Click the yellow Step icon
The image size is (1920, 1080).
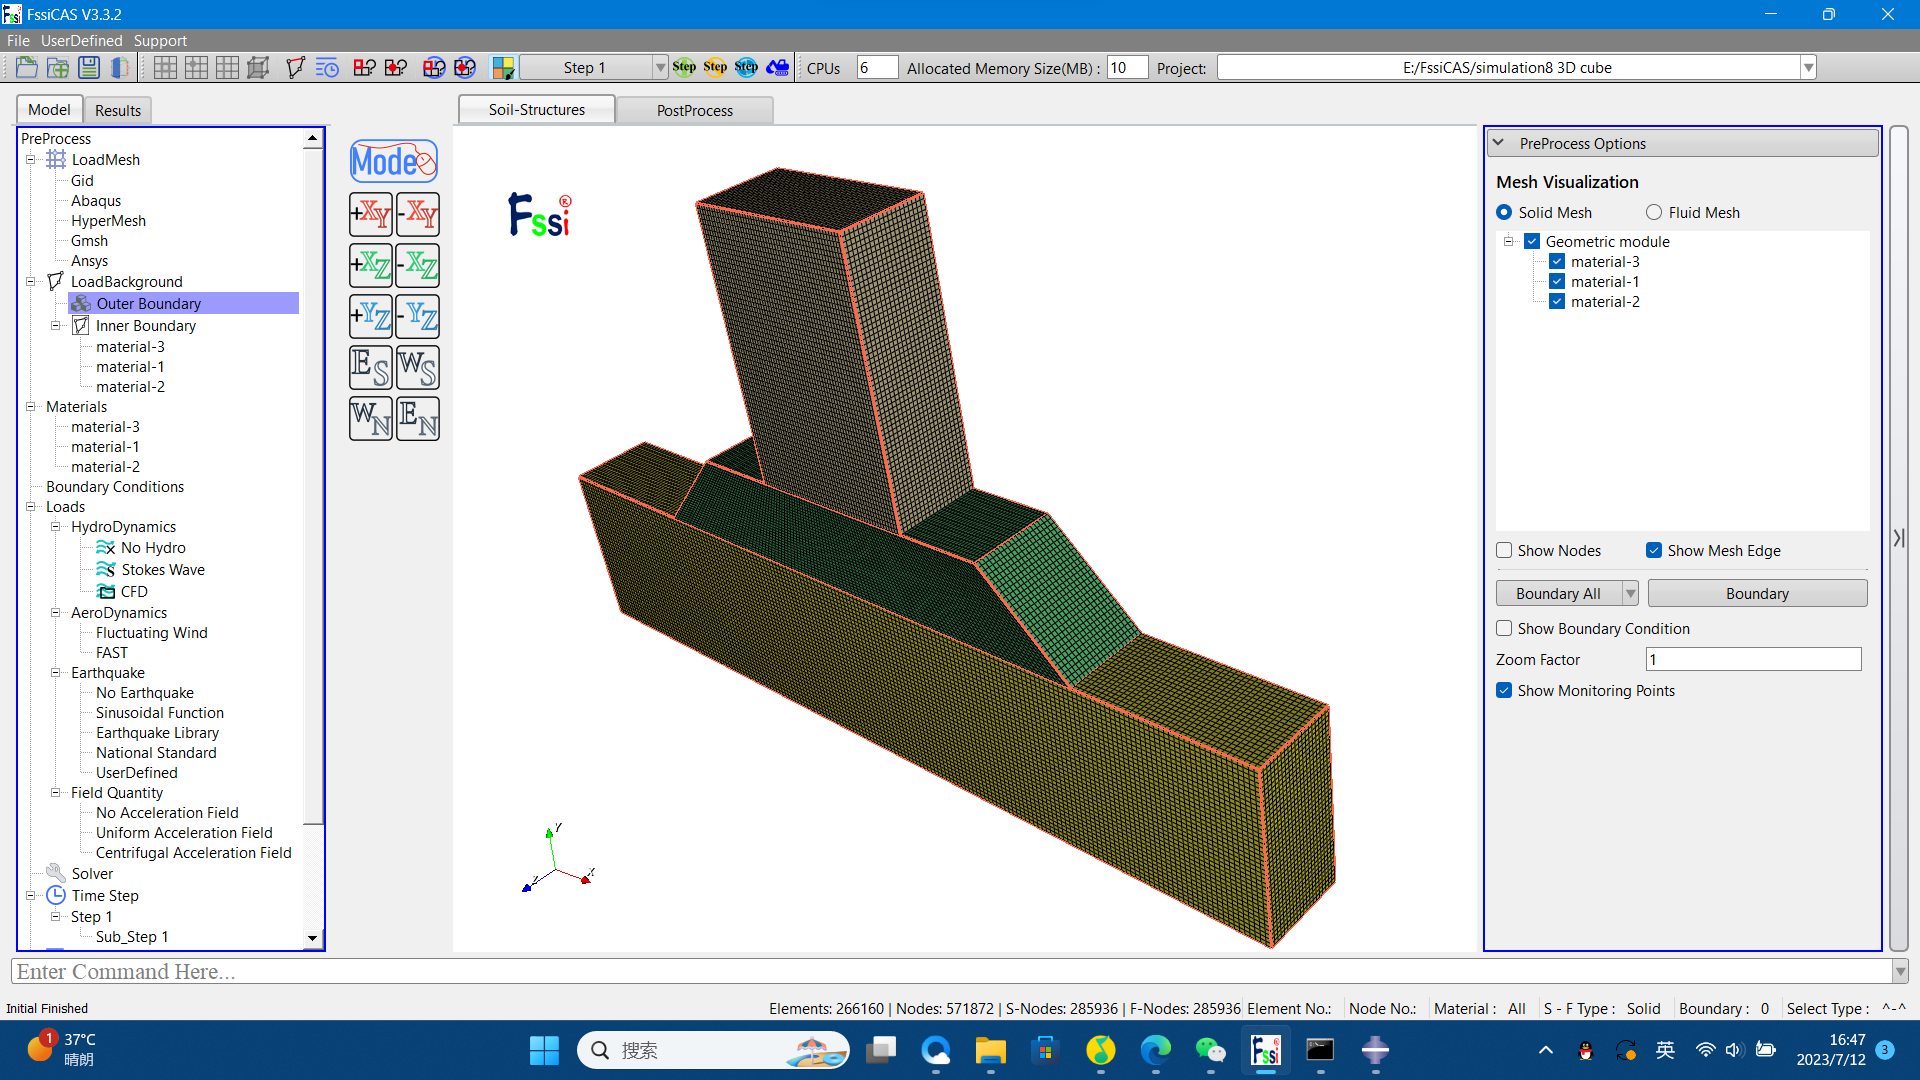pos(715,67)
